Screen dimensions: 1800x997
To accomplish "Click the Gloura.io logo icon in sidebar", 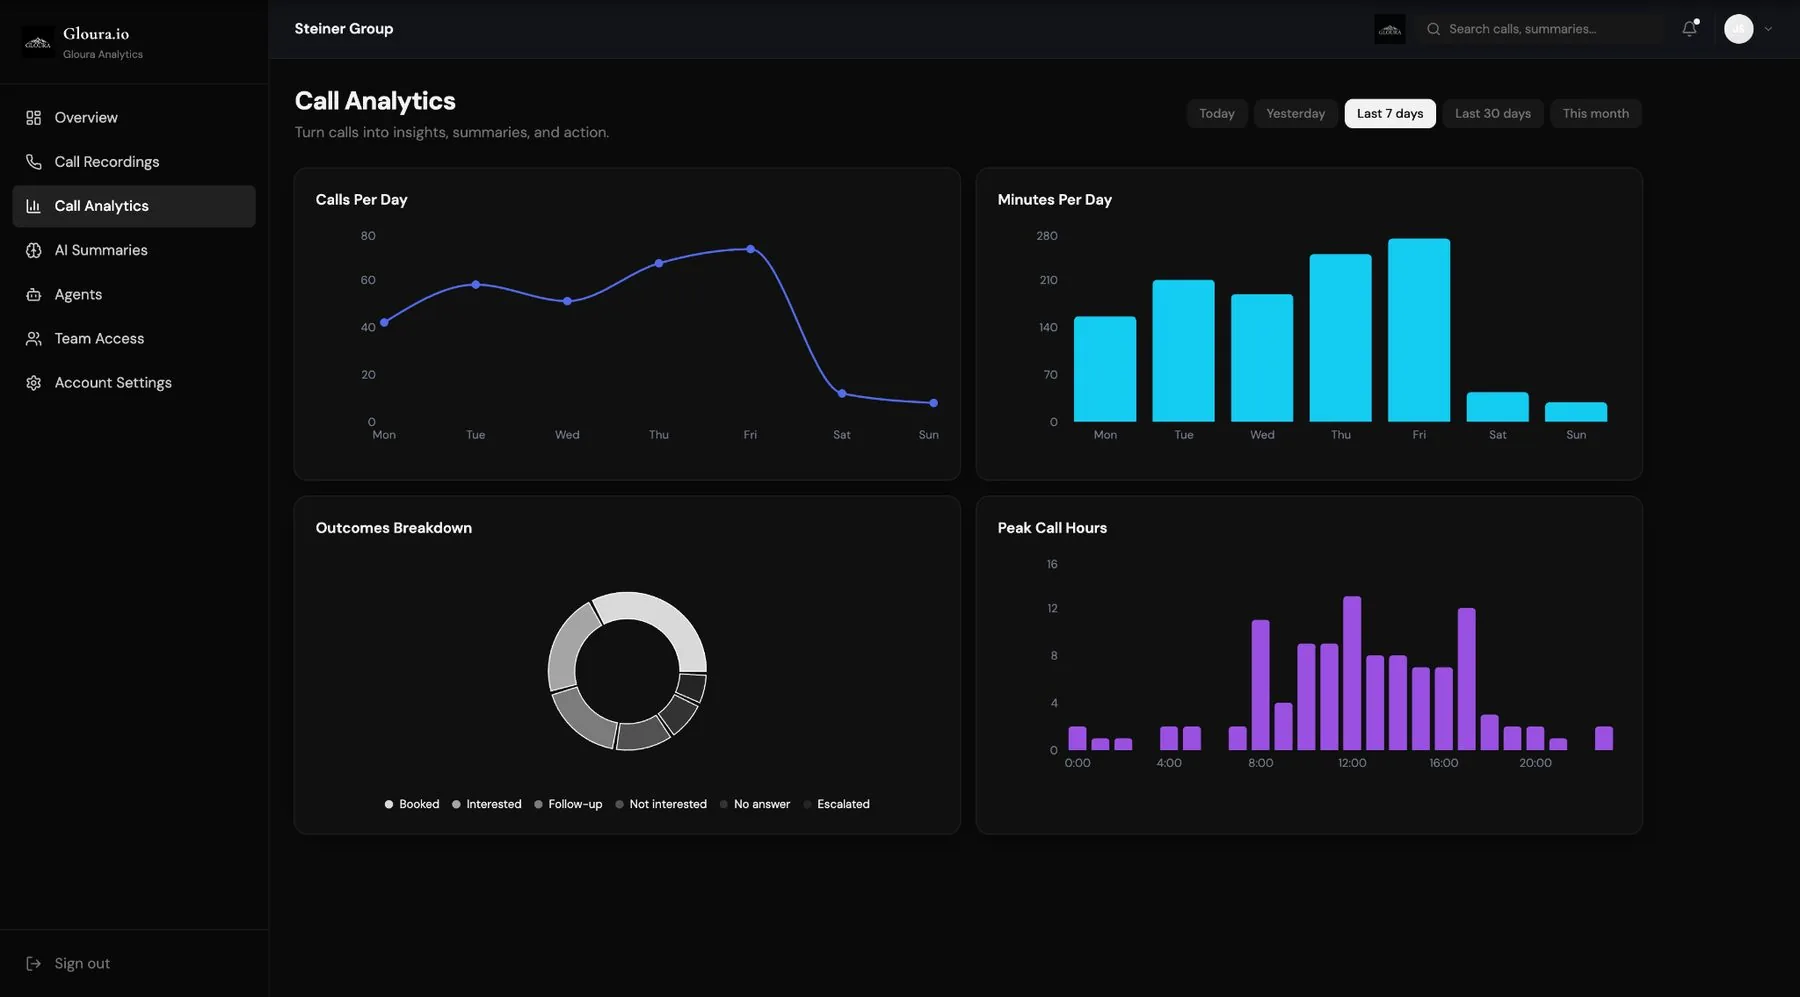I will (38, 42).
